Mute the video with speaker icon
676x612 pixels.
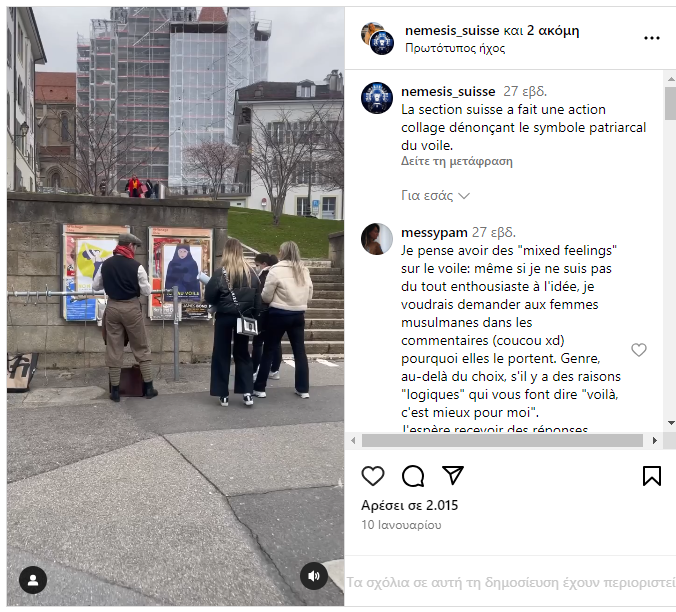tap(314, 576)
